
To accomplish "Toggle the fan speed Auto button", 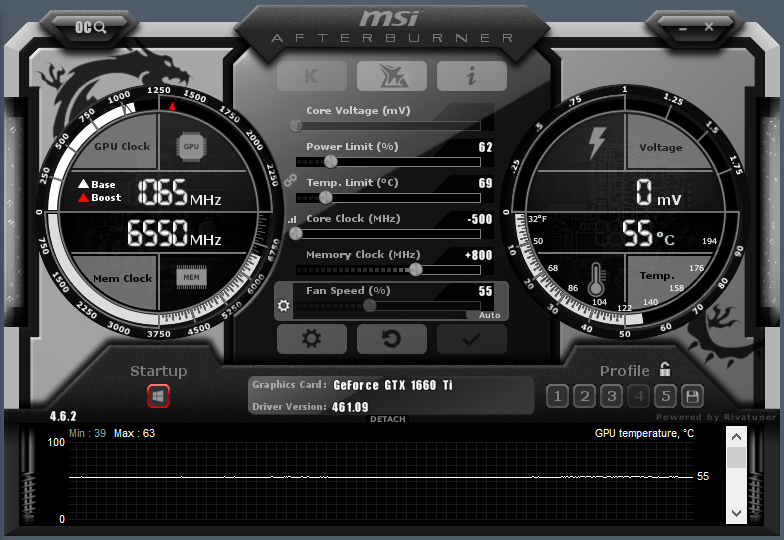I will tap(489, 315).
